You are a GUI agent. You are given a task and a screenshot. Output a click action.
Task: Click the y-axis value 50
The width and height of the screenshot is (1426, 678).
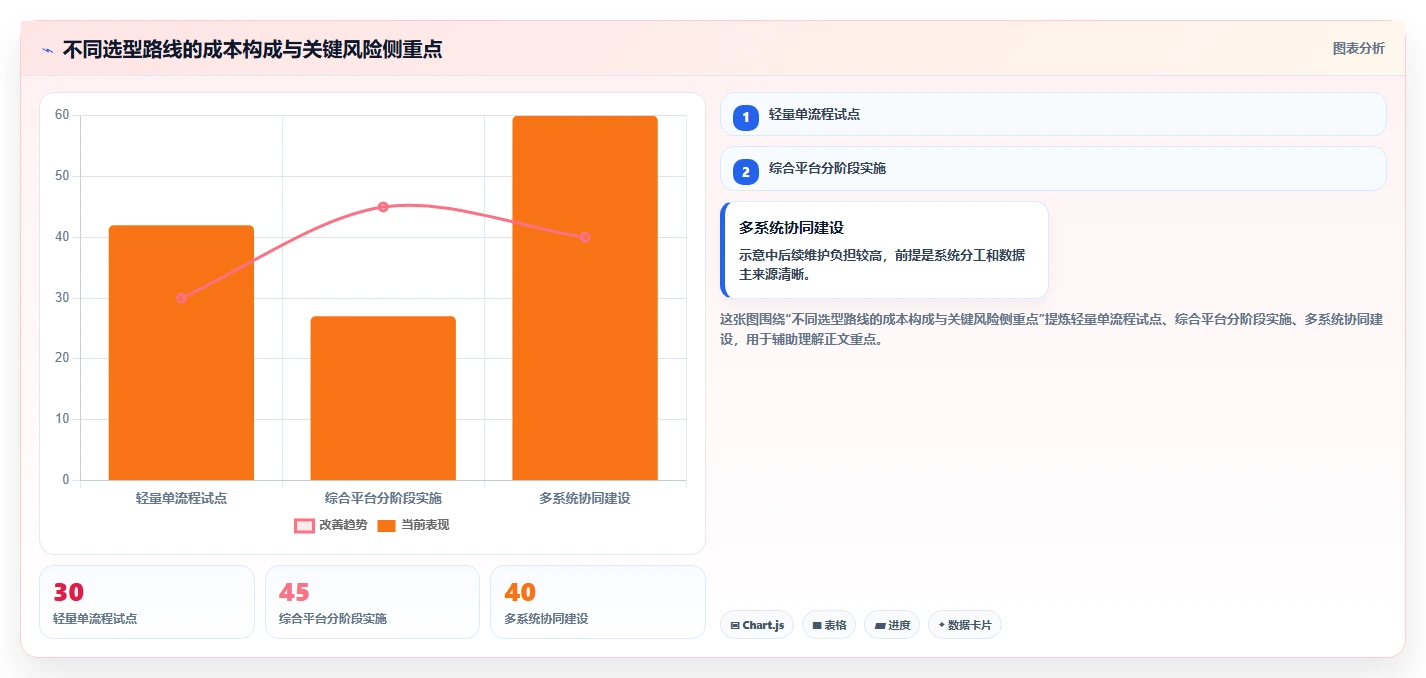pyautogui.click(x=62, y=176)
